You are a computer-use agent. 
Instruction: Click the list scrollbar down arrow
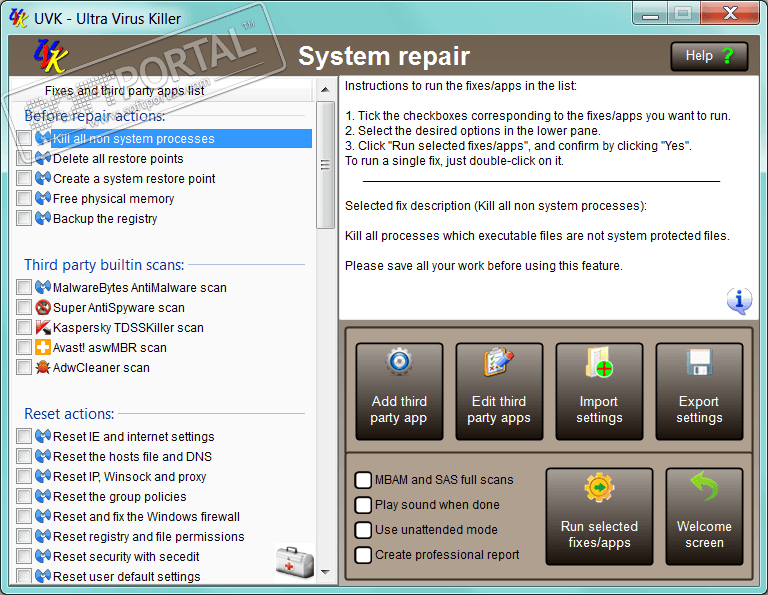(325, 571)
